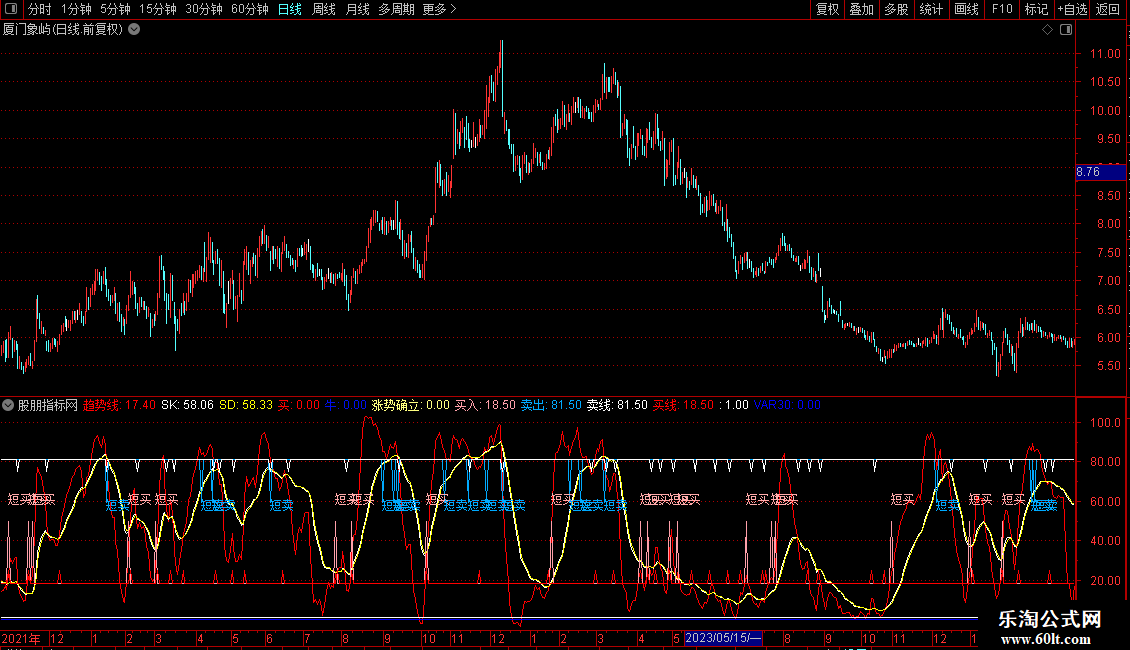Select the 60分钟 period

coord(249,10)
